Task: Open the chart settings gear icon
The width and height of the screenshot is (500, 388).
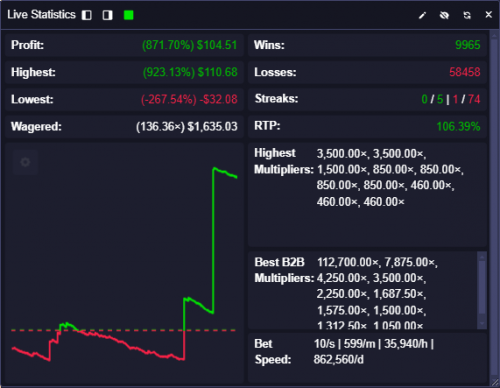Action: (25, 162)
